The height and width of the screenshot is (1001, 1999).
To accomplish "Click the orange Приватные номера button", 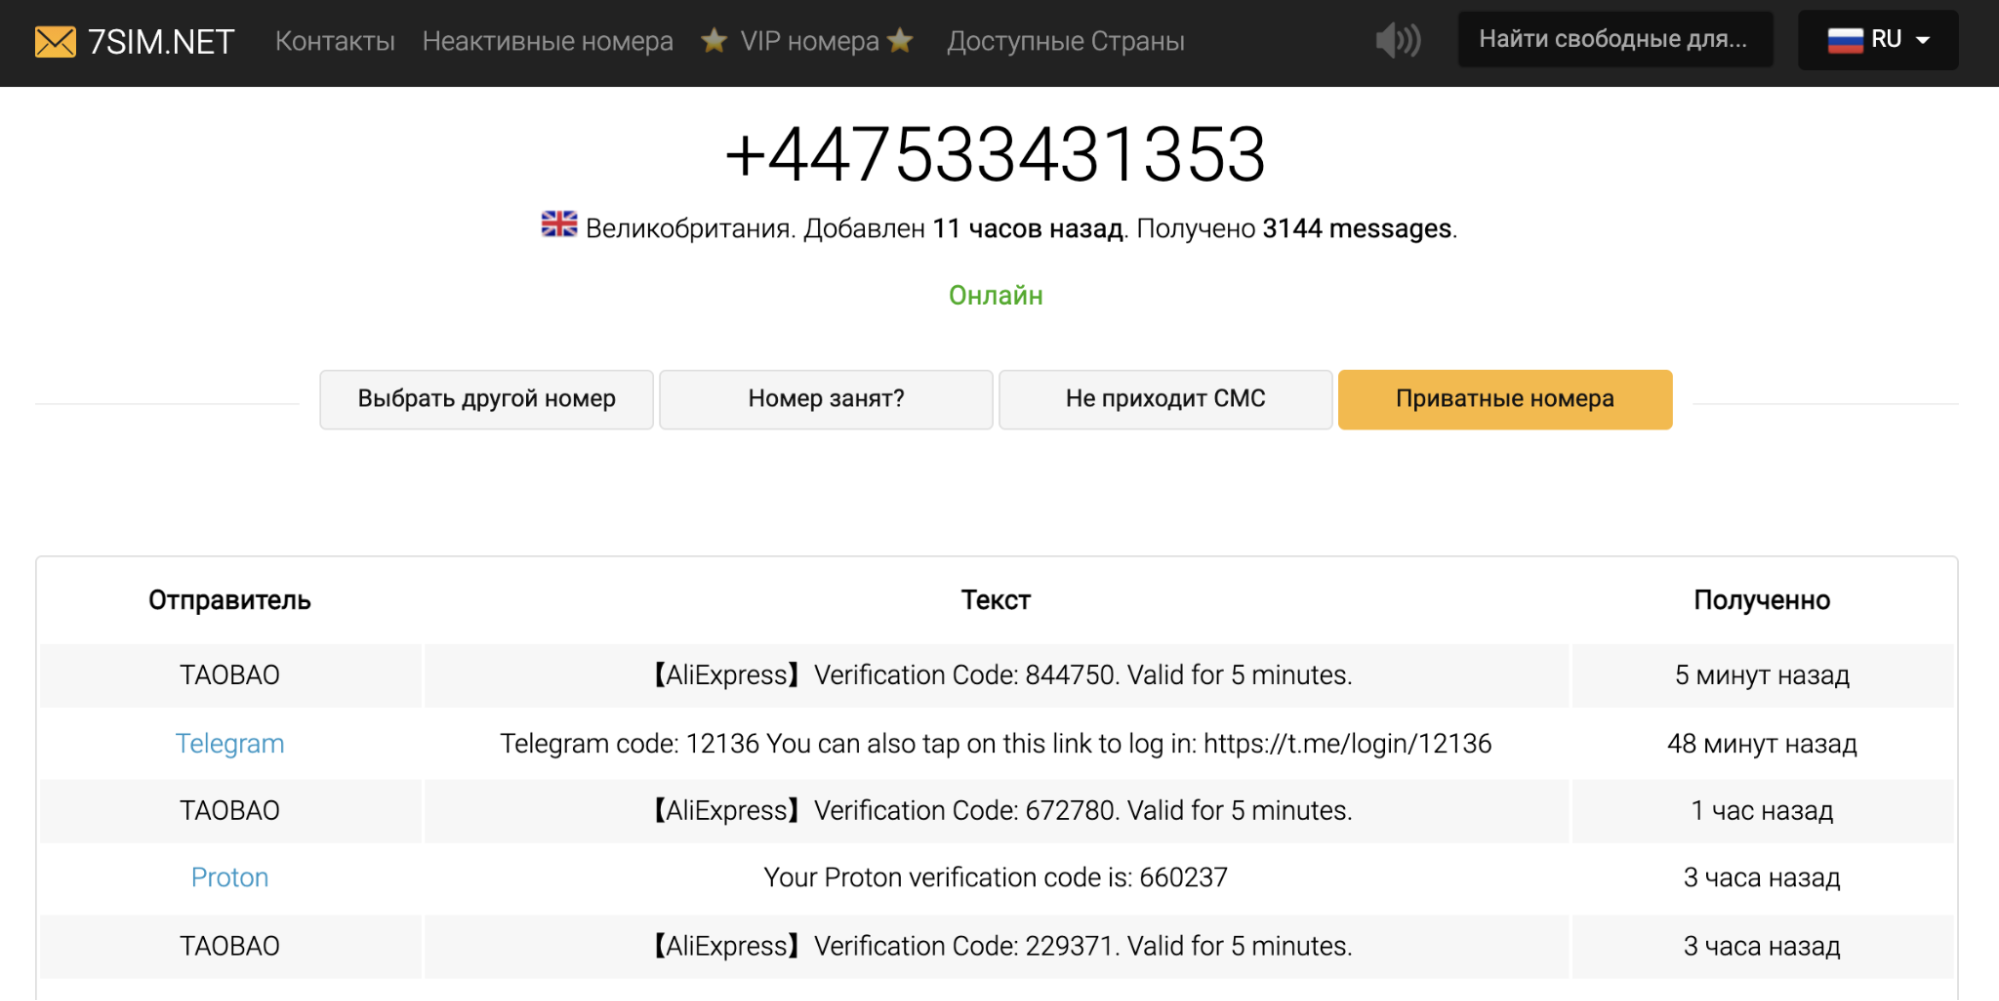I will point(1505,399).
